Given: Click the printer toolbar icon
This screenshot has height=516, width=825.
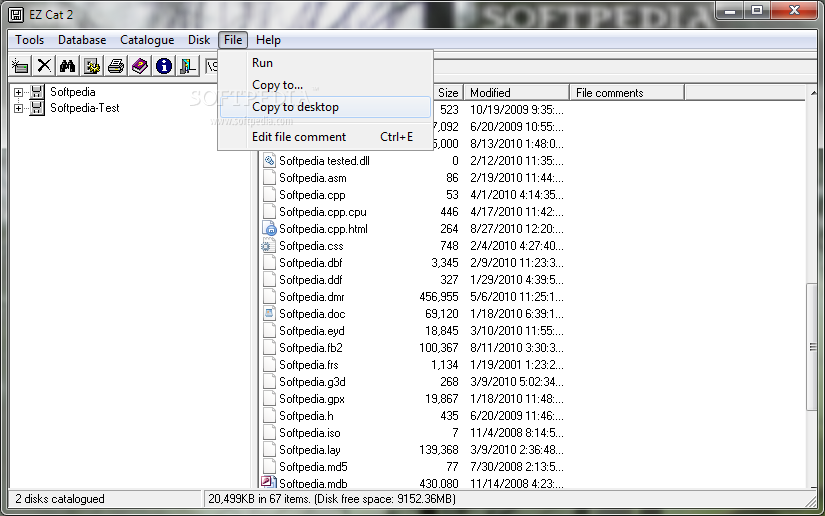Looking at the screenshot, I should 116,66.
